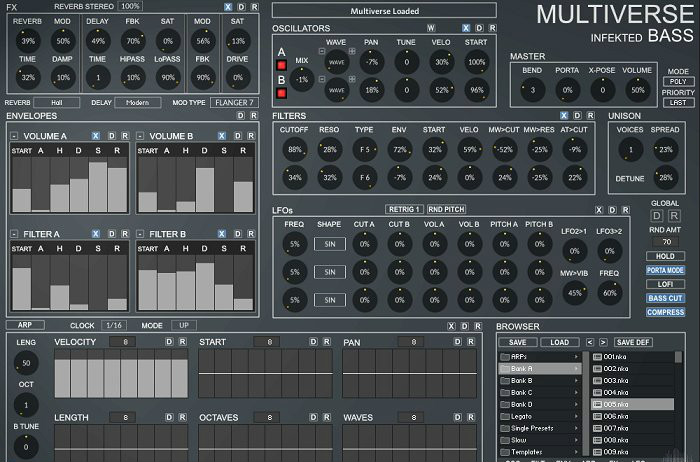Click the browser SAVE button
This screenshot has width=700, height=462.
click(517, 342)
